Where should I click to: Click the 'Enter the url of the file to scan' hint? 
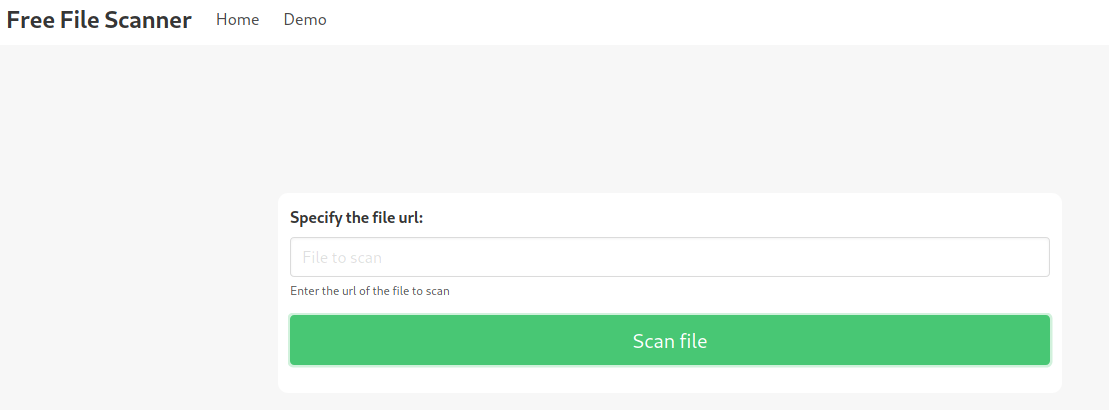[x=369, y=291]
